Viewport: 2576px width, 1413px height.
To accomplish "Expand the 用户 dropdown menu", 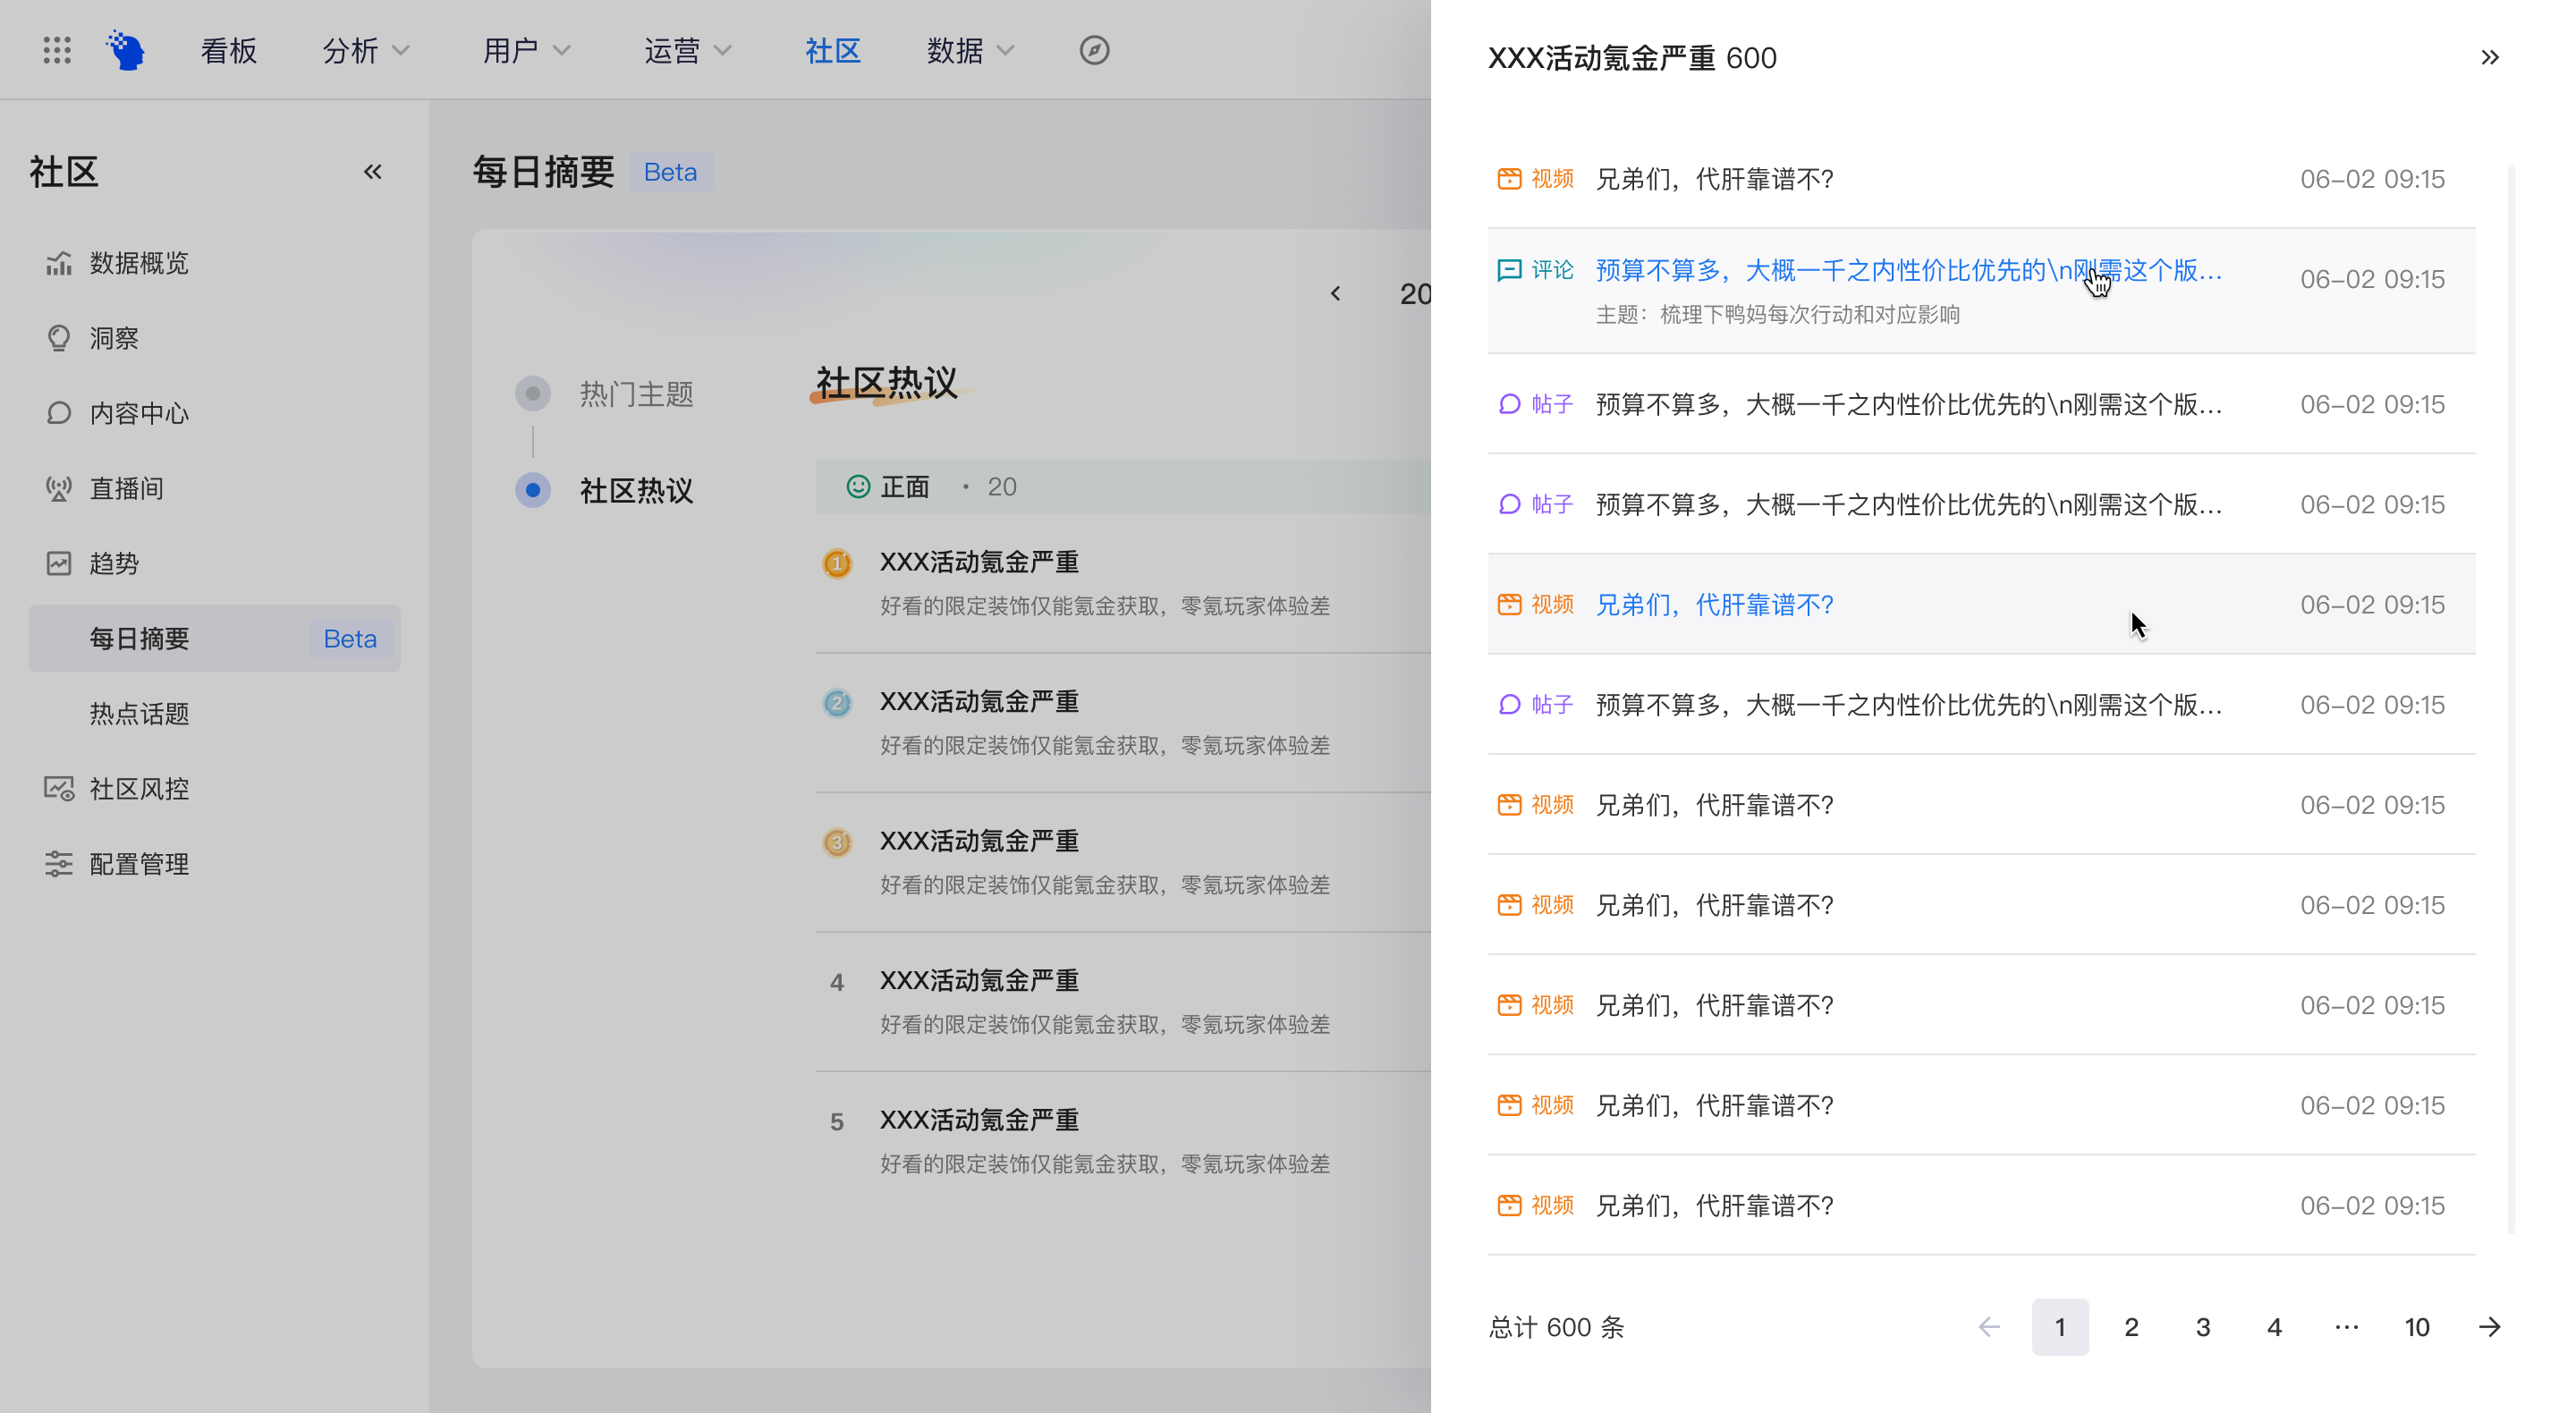I will pos(527,50).
